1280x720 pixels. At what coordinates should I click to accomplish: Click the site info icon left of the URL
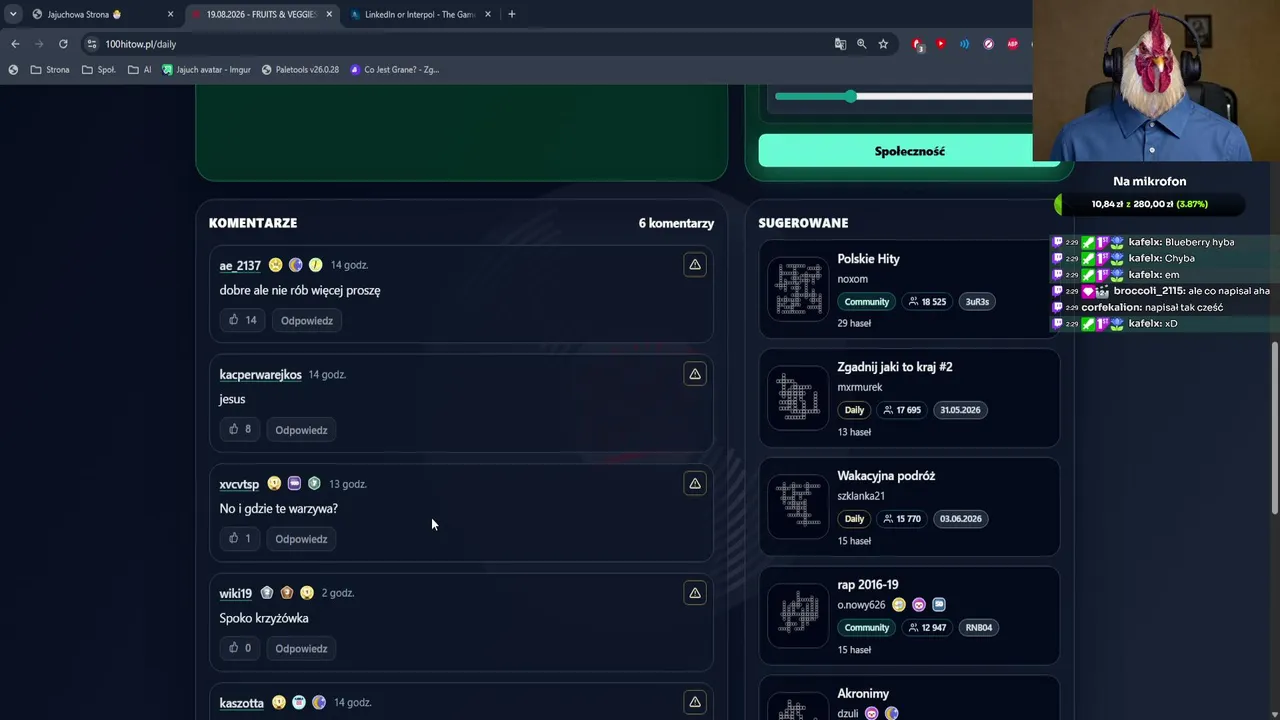coord(92,44)
